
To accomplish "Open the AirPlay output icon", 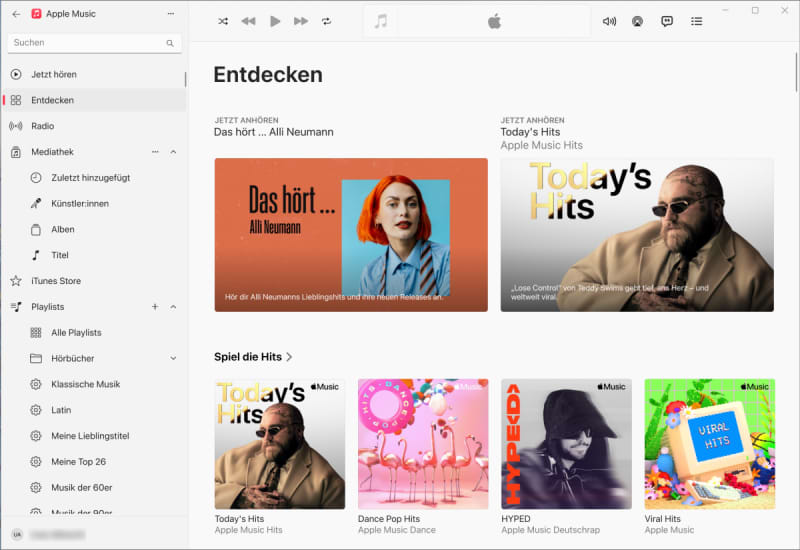I will 637,21.
